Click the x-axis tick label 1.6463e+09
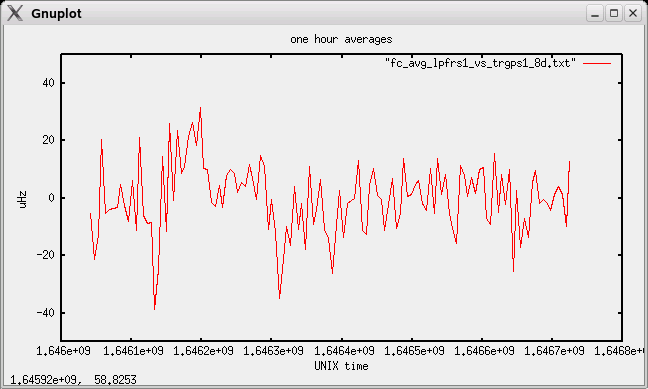This screenshot has width=648, height=389. [x=273, y=351]
